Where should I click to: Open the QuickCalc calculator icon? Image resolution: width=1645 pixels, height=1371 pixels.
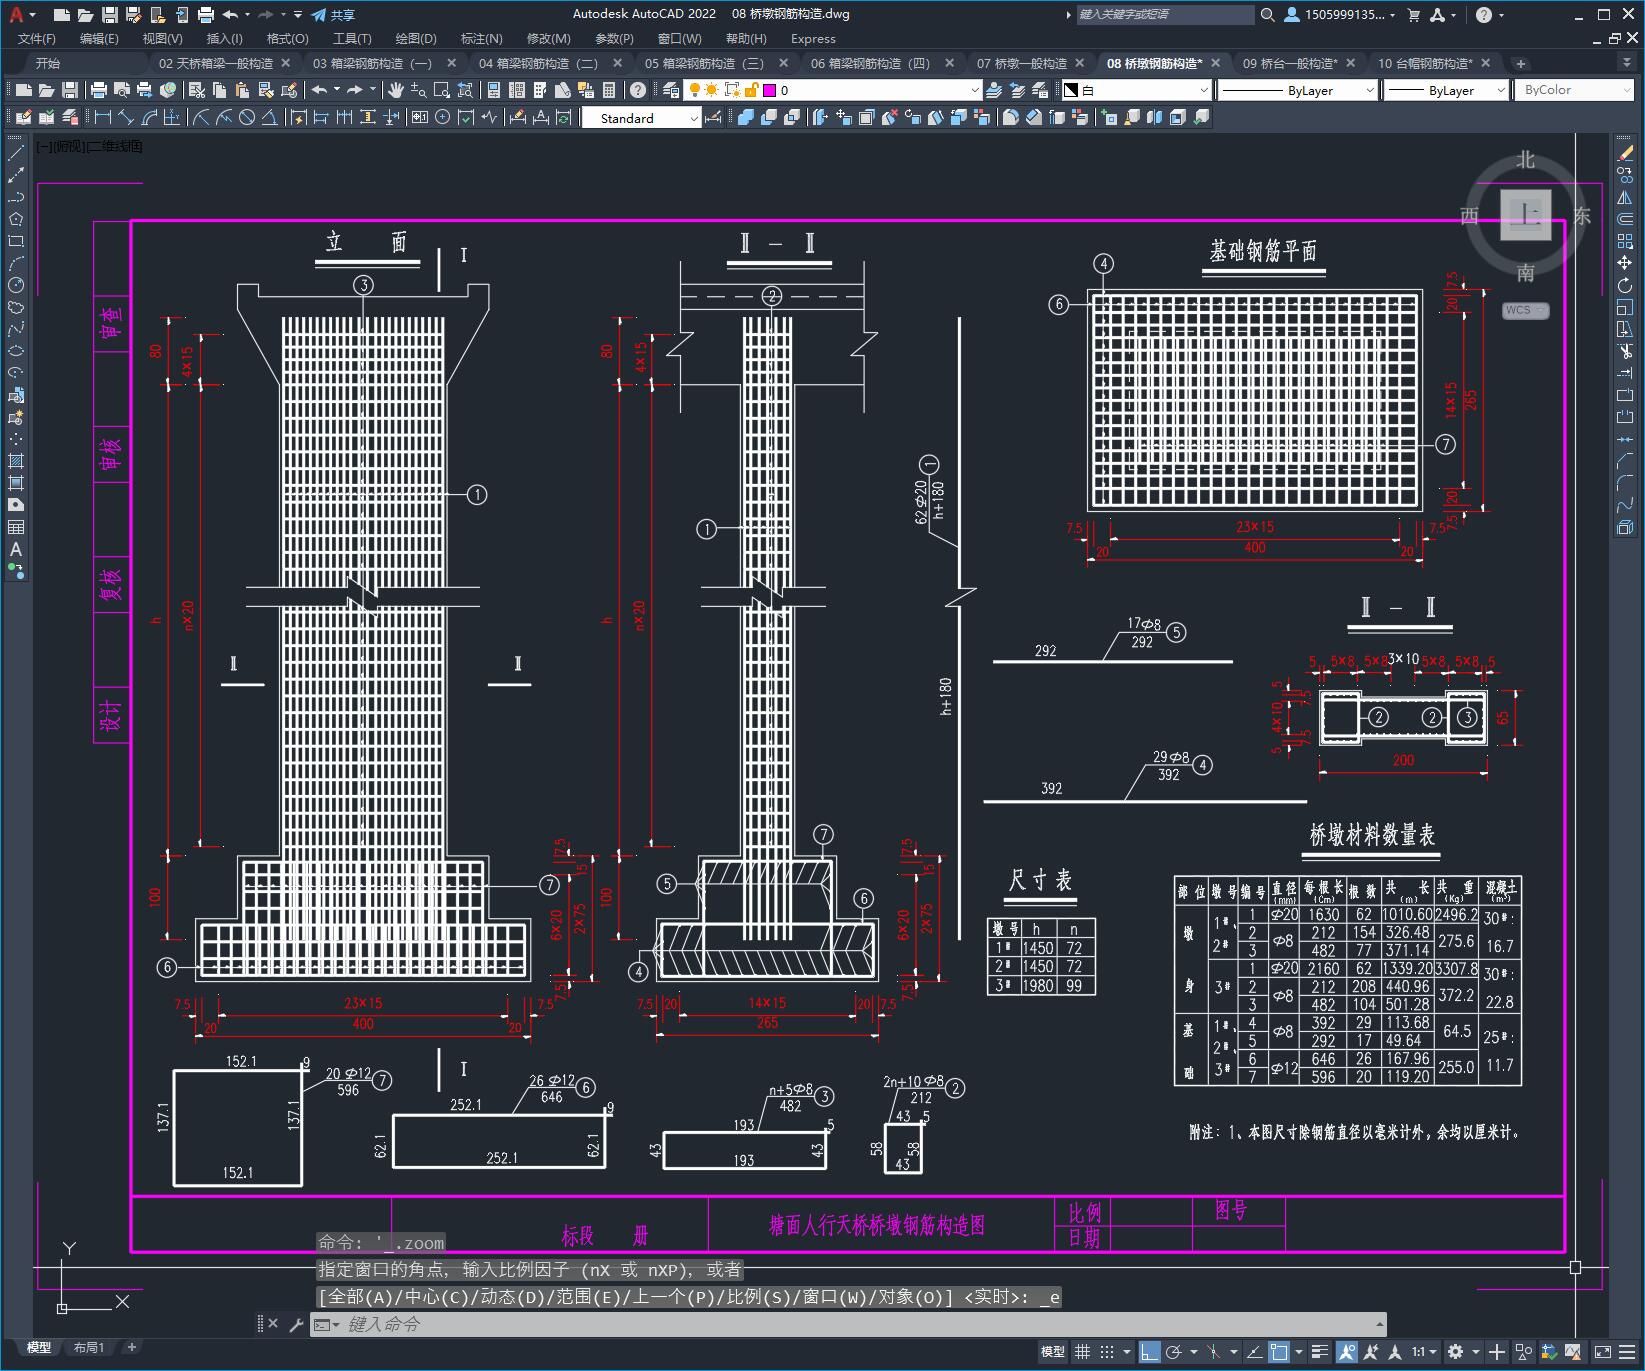(608, 90)
